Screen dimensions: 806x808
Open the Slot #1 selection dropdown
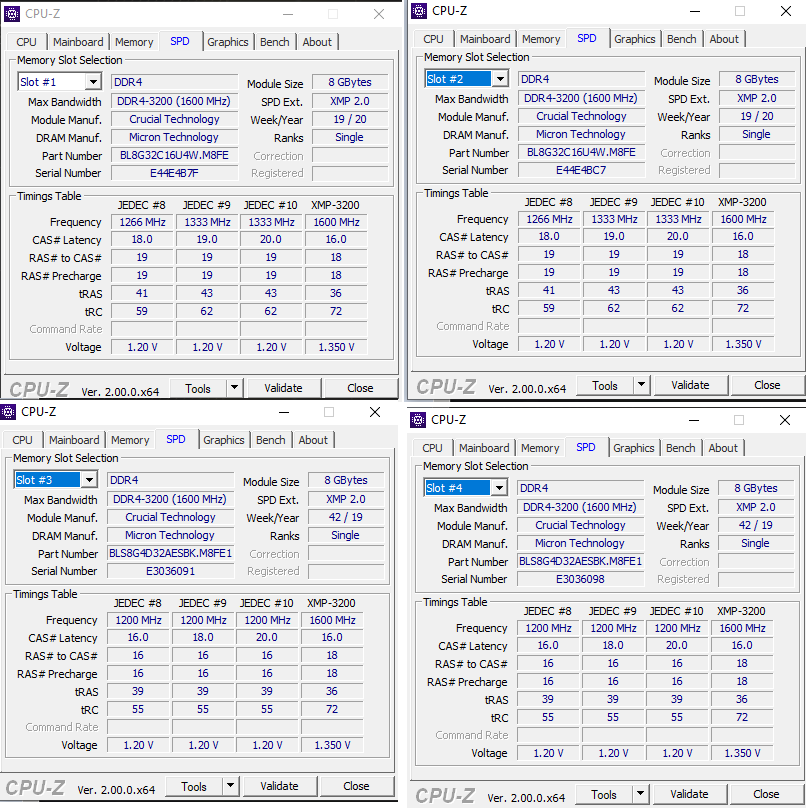[x=93, y=82]
